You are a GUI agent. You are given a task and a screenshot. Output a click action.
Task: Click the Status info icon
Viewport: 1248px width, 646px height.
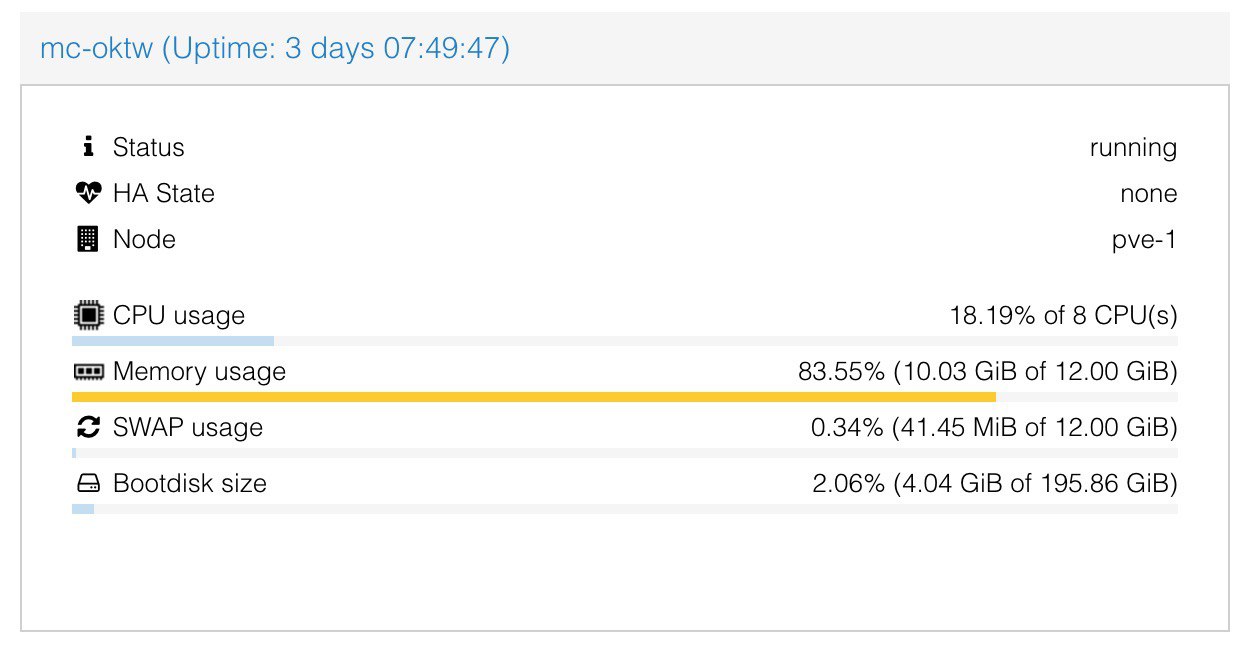coord(89,147)
